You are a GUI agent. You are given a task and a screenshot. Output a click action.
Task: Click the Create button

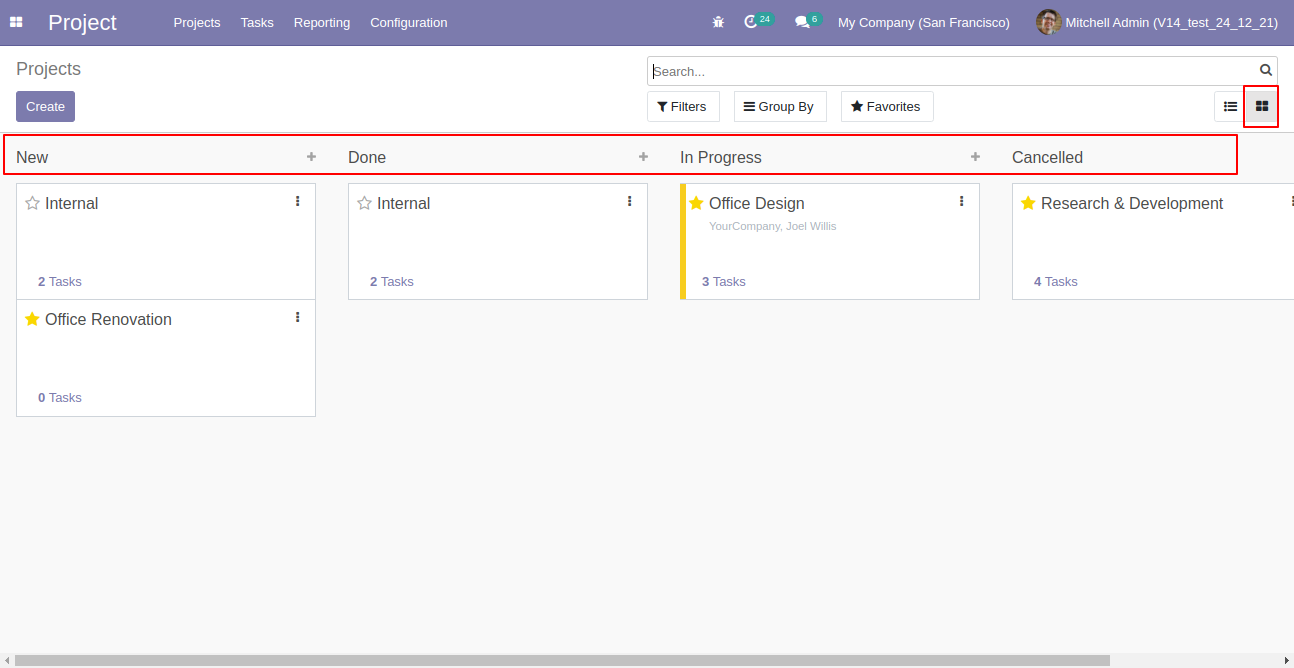(x=45, y=106)
